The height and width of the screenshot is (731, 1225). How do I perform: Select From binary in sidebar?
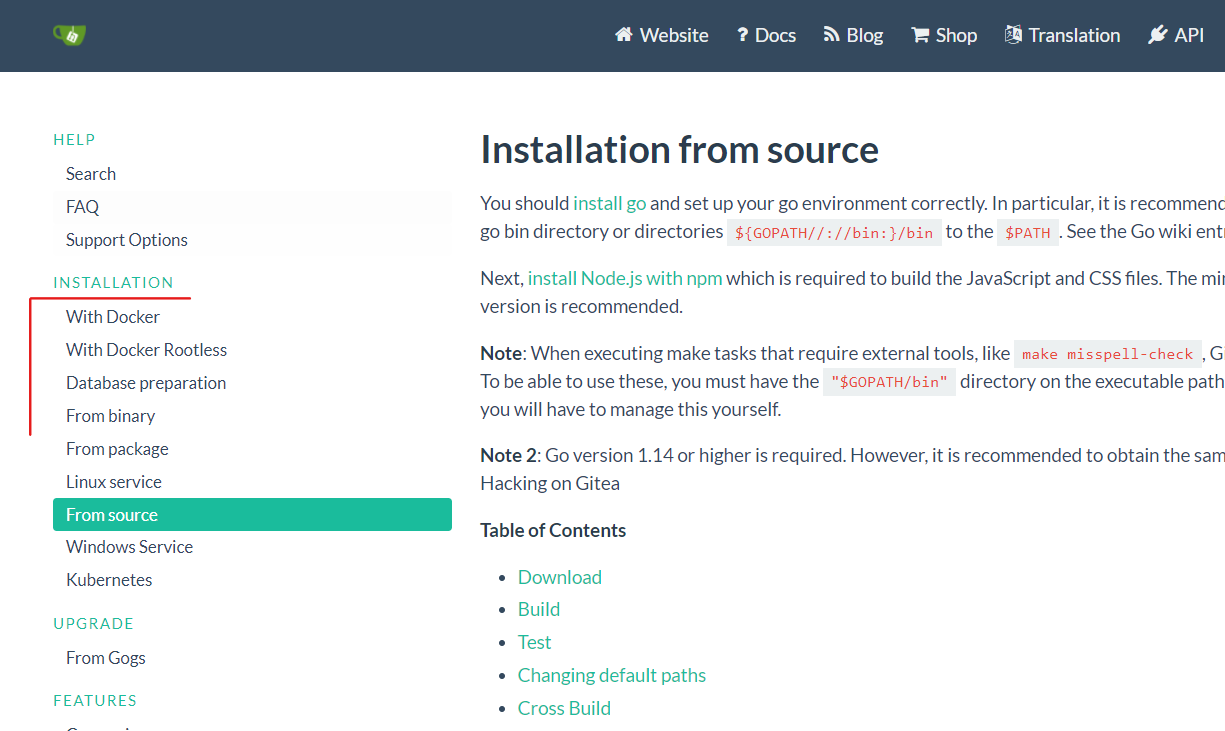coord(110,416)
